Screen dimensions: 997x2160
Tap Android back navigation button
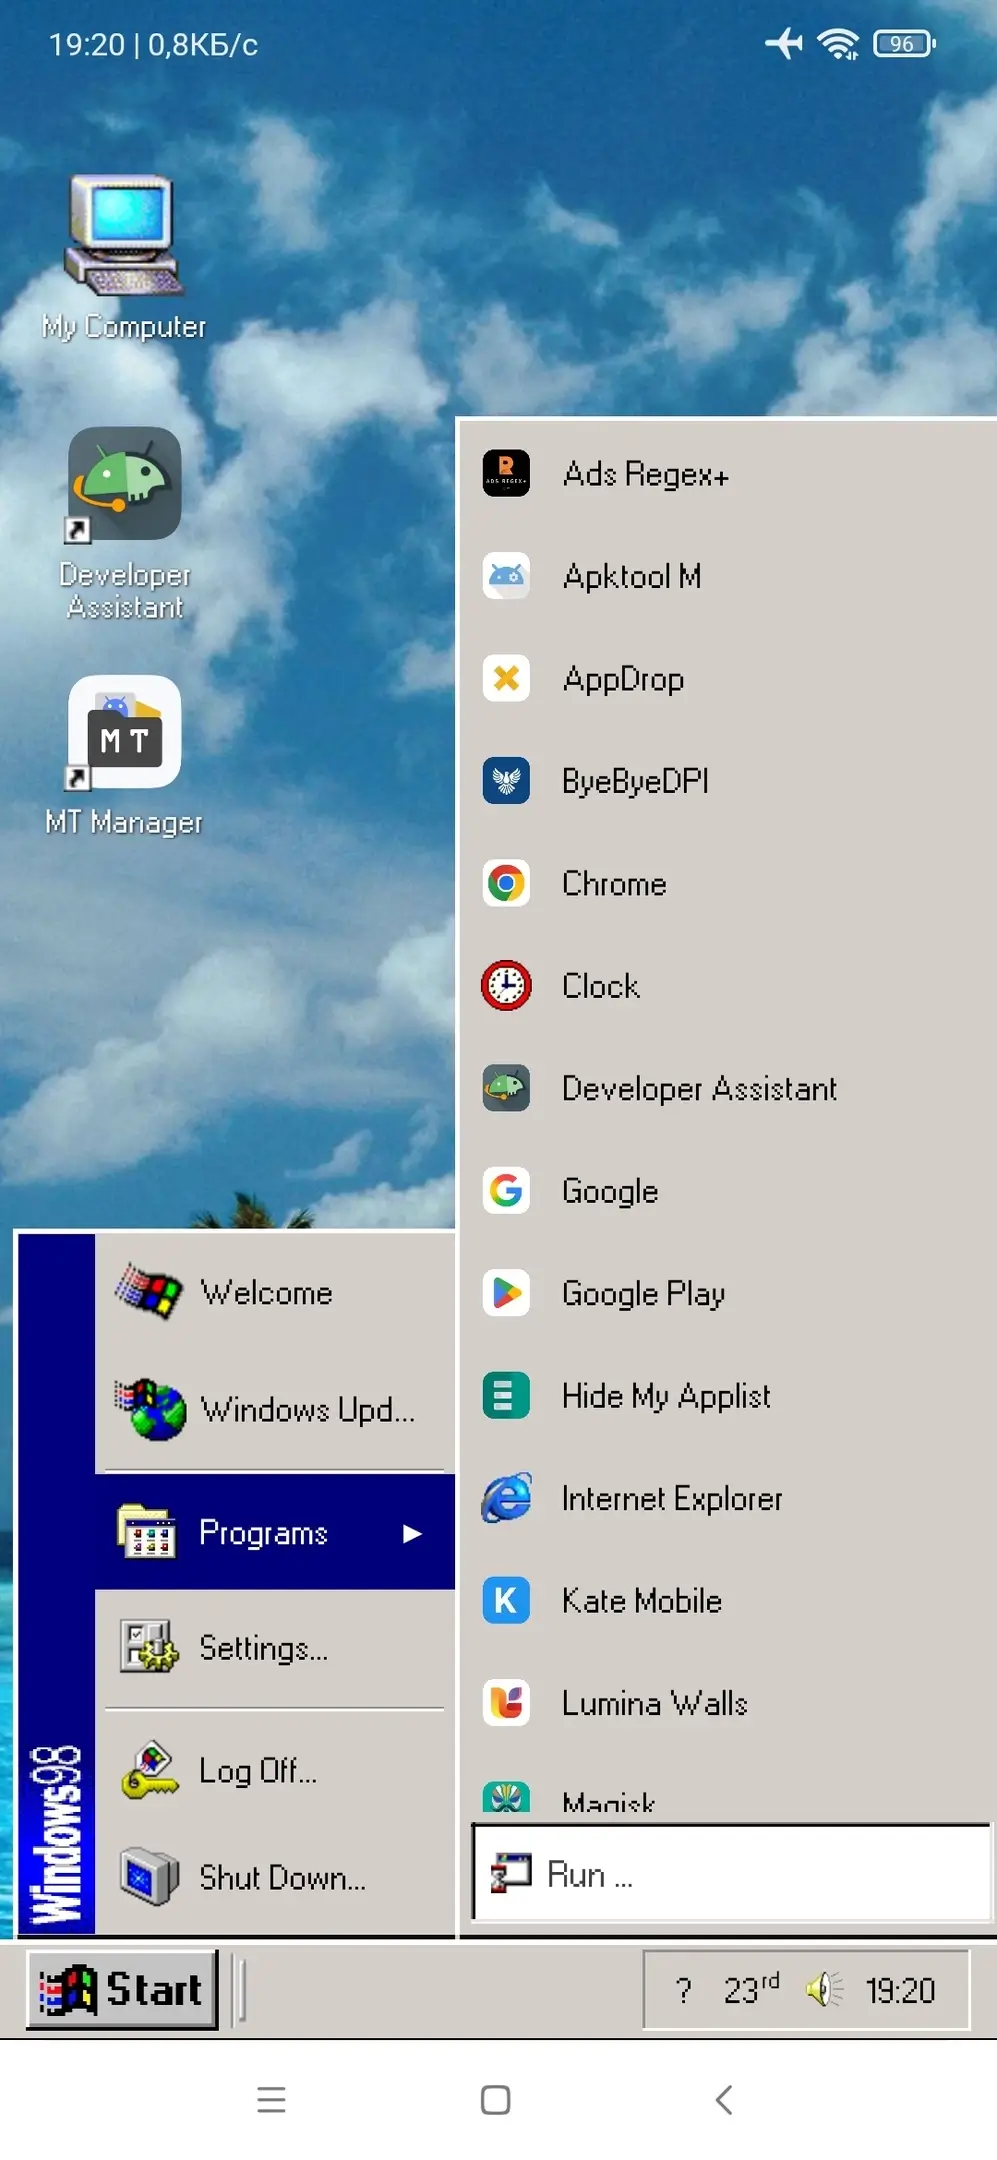(x=724, y=2100)
